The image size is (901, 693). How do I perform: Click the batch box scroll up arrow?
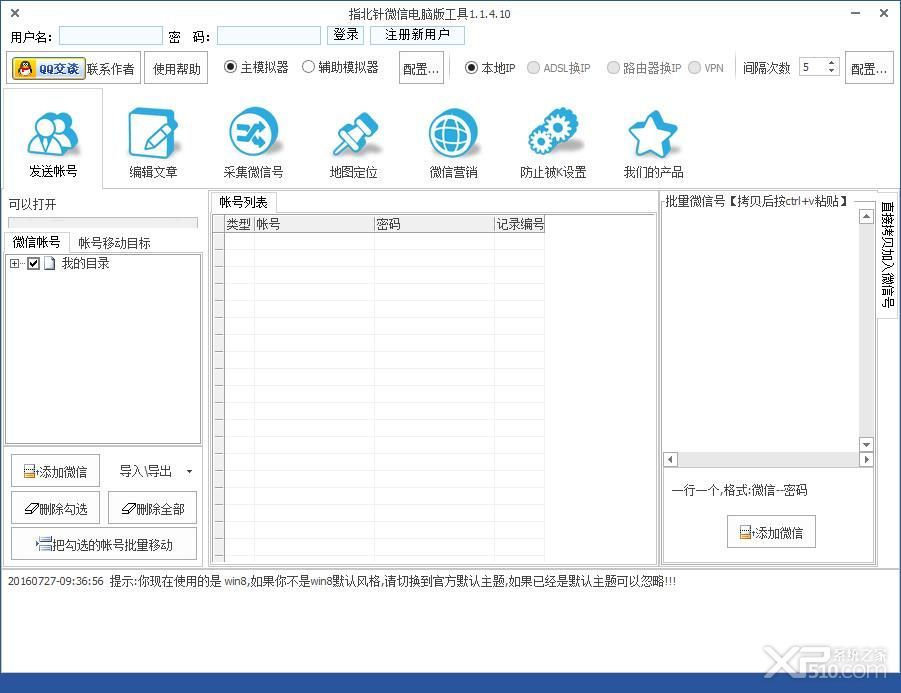point(867,217)
